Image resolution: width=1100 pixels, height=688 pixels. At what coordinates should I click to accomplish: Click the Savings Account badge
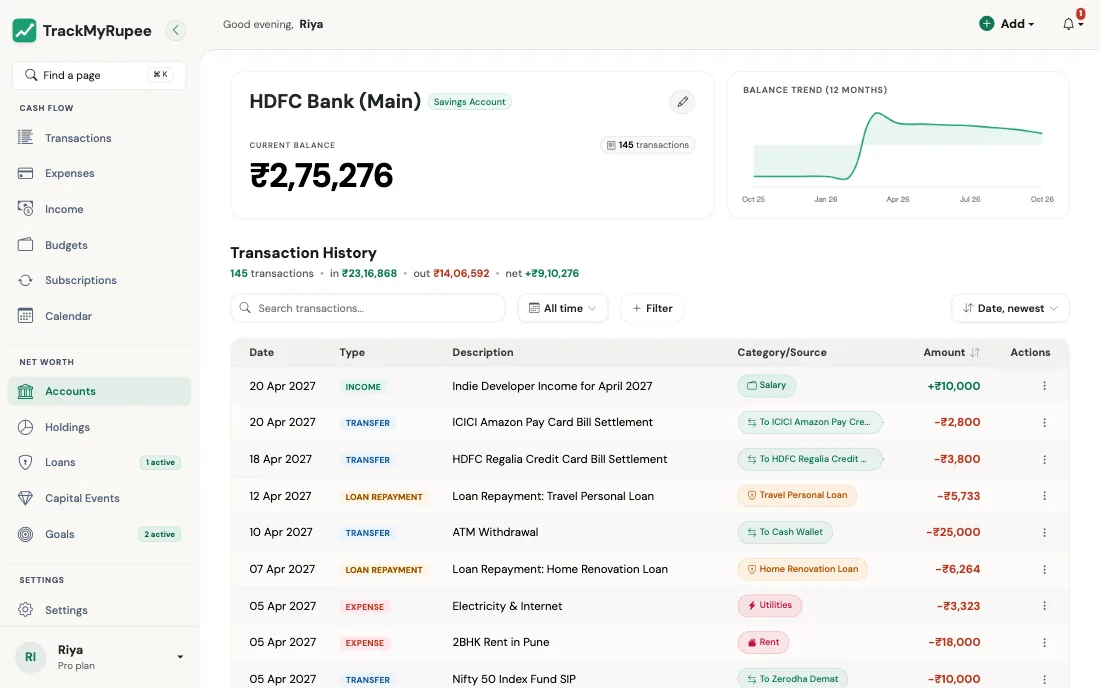tap(469, 102)
